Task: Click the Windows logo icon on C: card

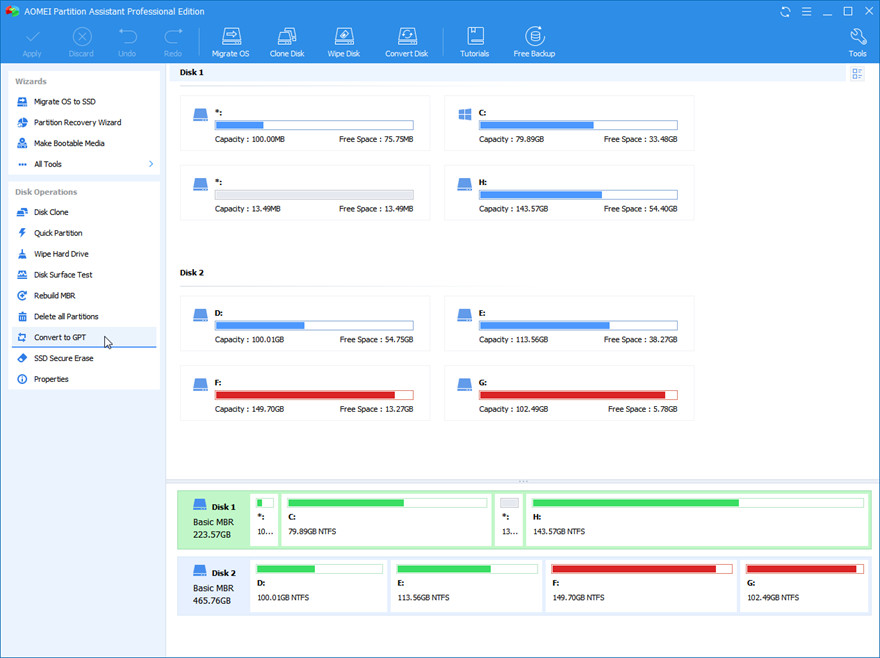Action: pos(465,115)
